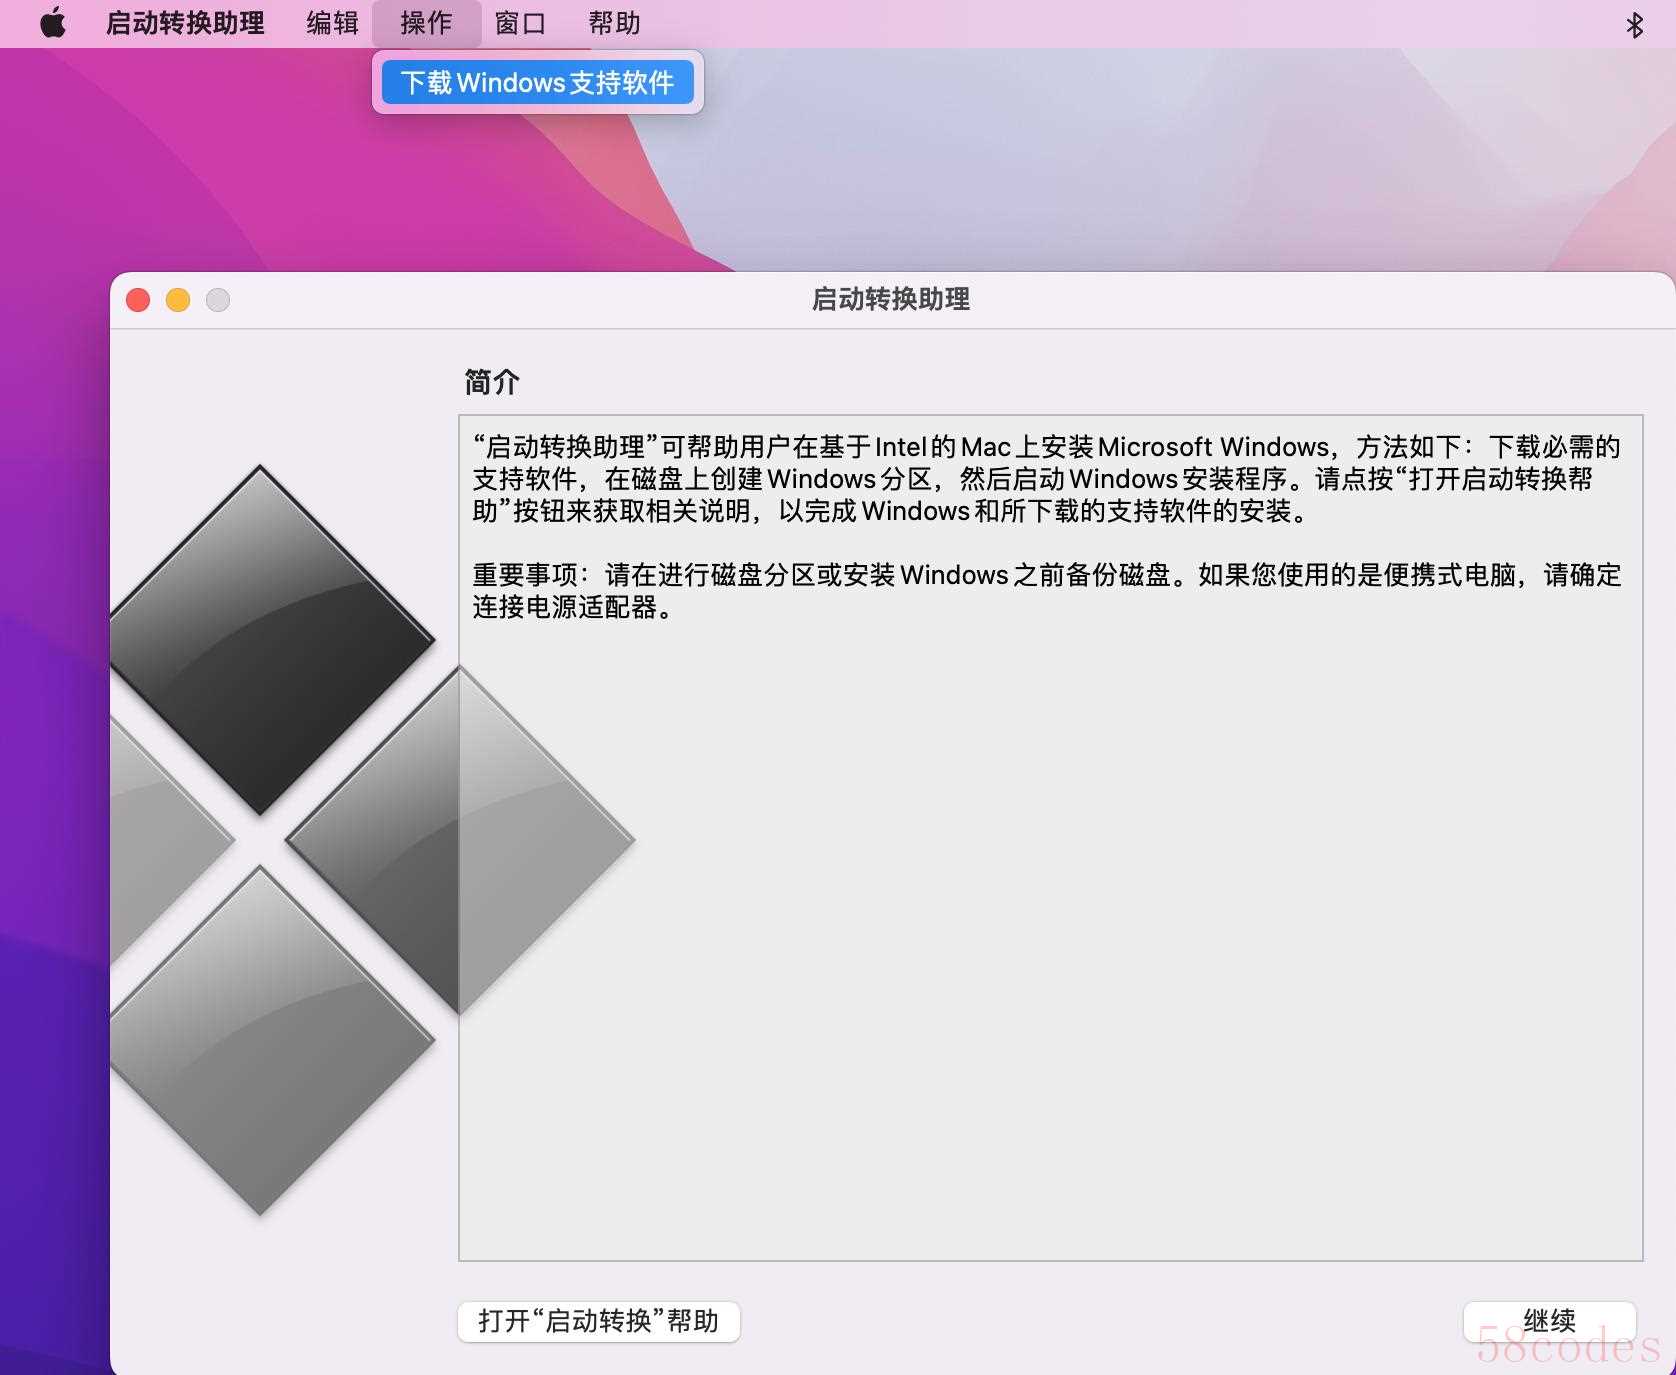
Task: Click the 简介 heading
Action: 492,382
